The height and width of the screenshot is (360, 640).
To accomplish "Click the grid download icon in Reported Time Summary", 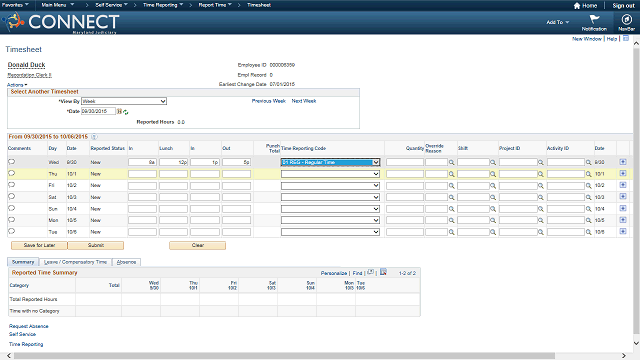I will click(383, 272).
